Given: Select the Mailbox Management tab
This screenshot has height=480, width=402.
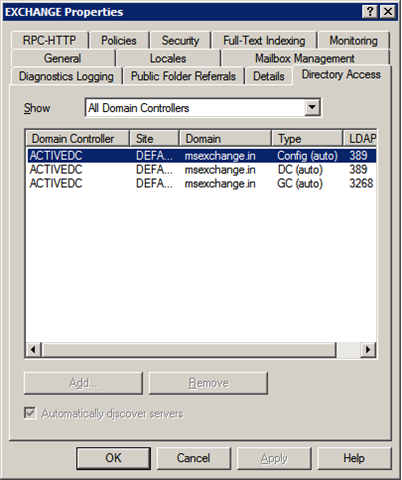Looking at the screenshot, I should [305, 58].
